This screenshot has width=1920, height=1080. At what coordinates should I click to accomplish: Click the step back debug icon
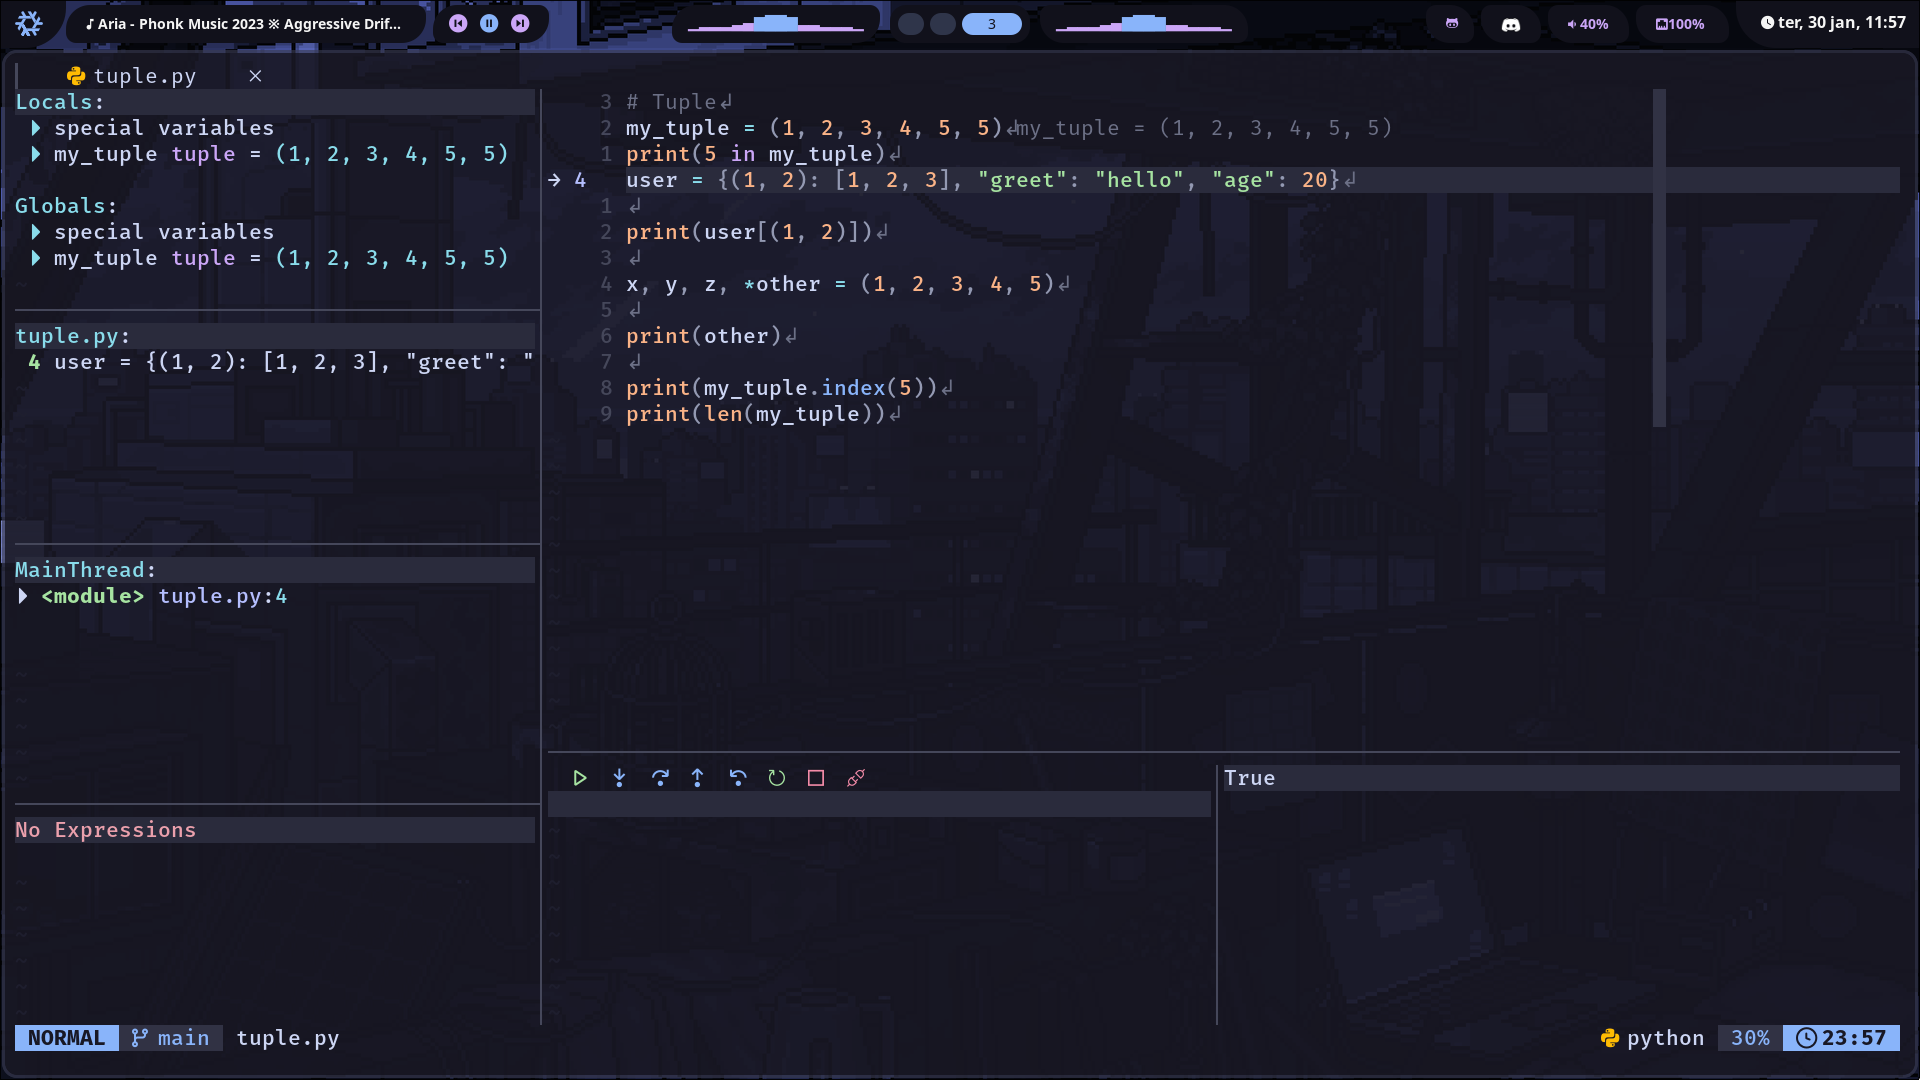pyautogui.click(x=738, y=778)
